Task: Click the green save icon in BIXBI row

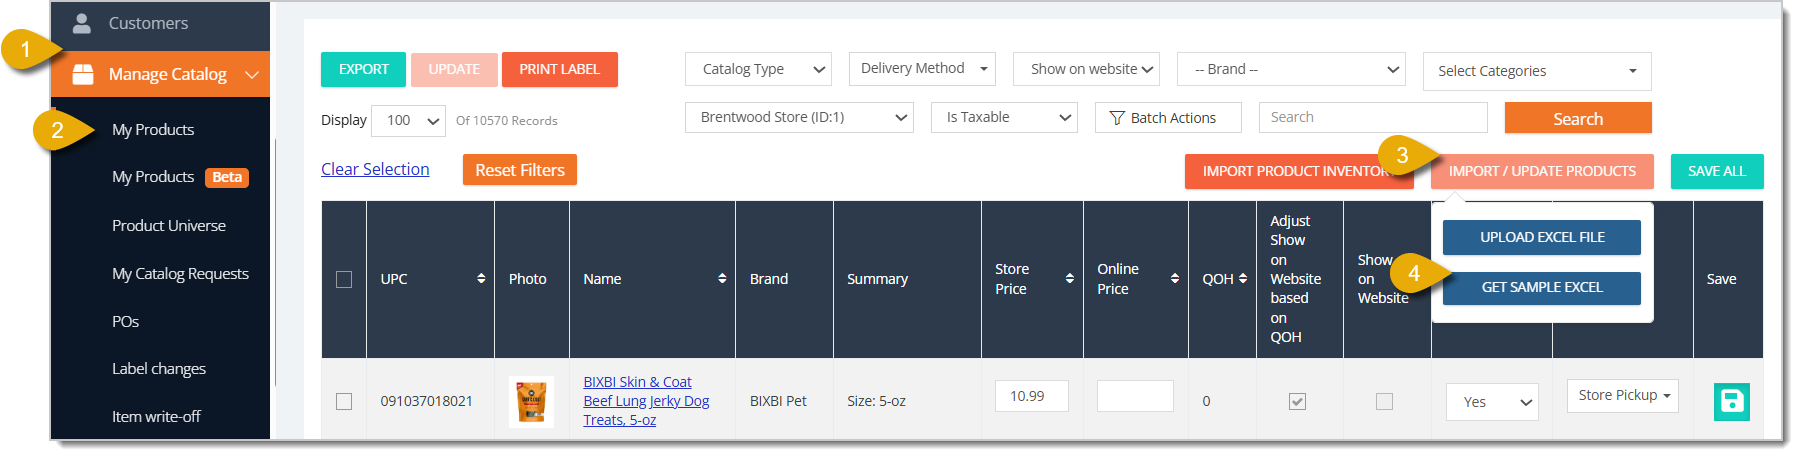Action: (1731, 402)
